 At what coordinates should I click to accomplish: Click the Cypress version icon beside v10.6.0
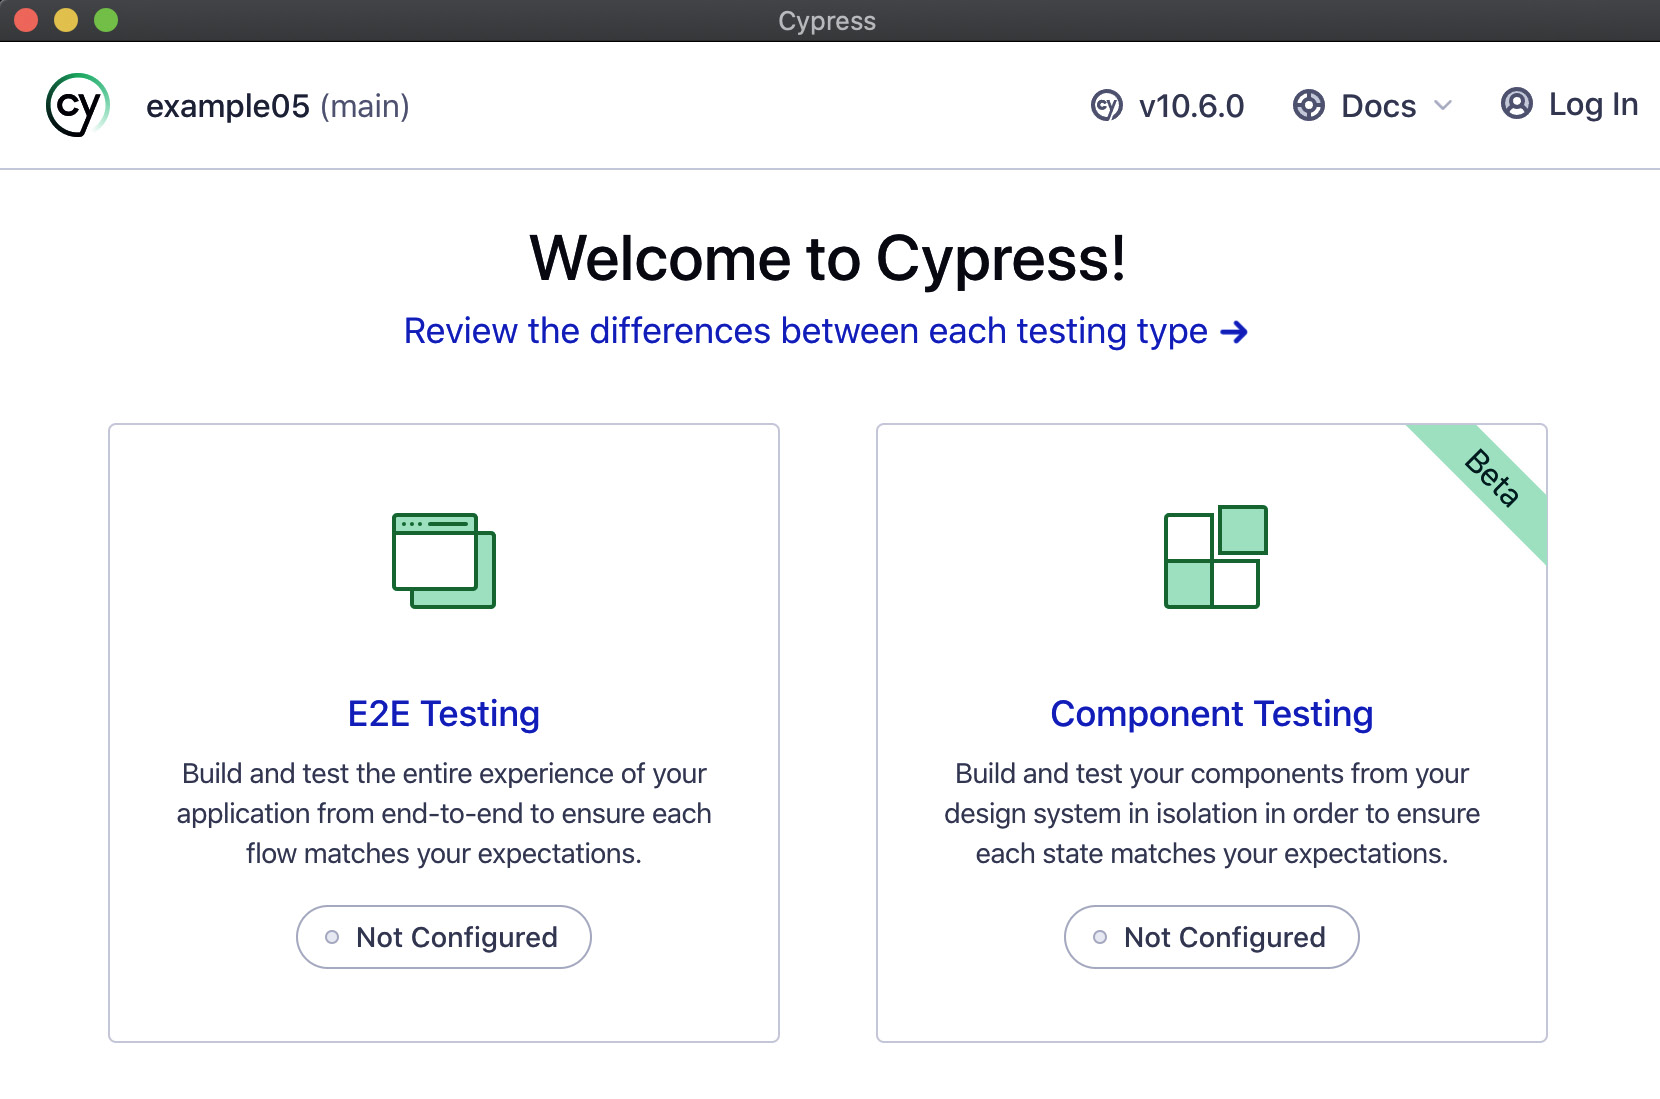(1106, 105)
